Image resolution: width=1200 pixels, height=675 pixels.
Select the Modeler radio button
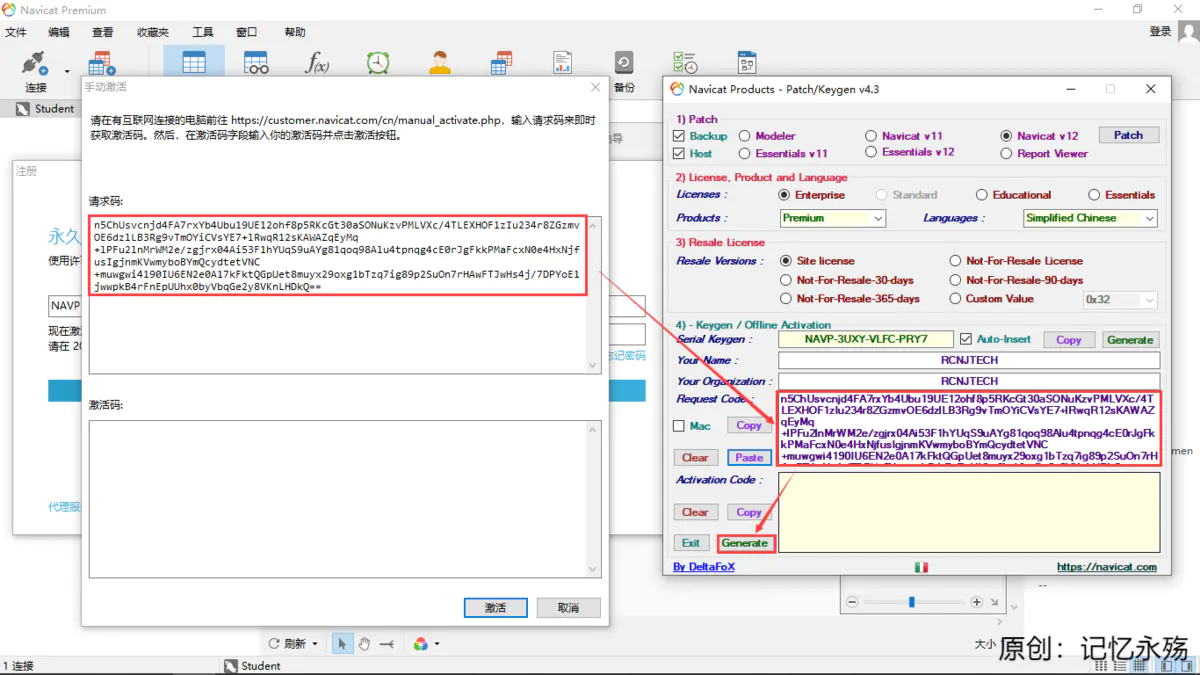pos(745,136)
